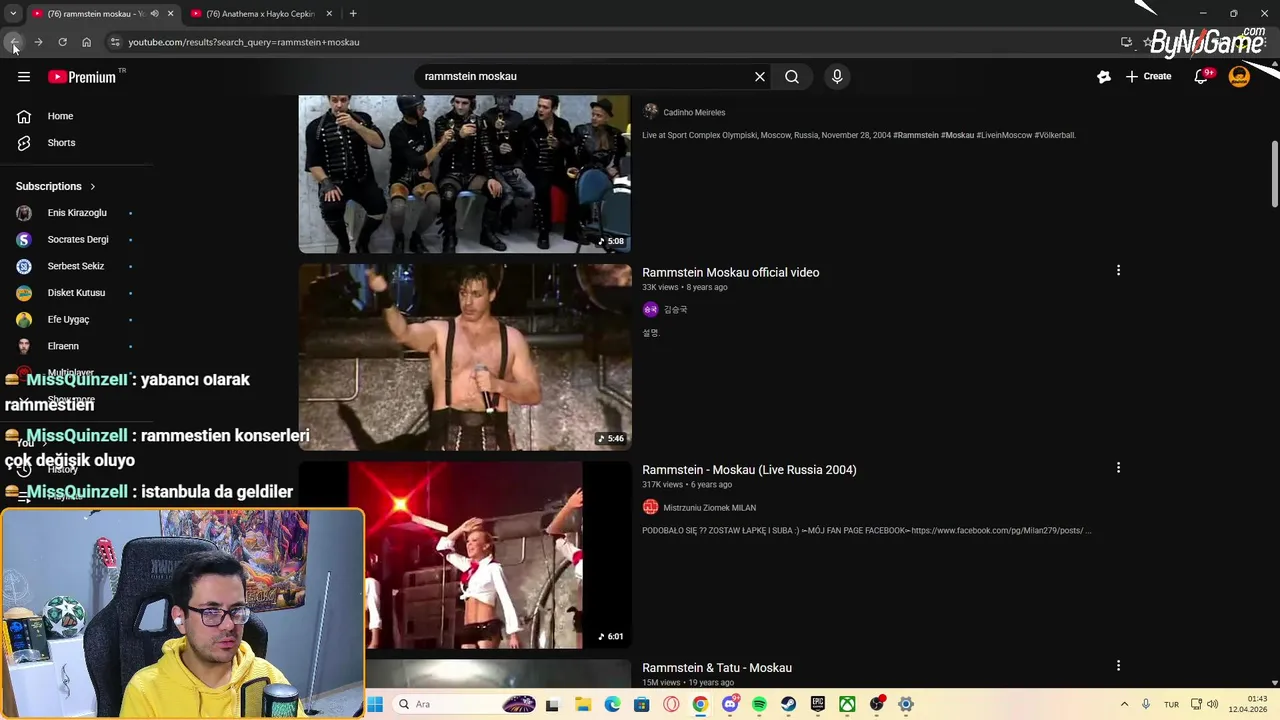Open the YouTube notifications bell
Screen dimensions: 1280x720
pos(1202,76)
